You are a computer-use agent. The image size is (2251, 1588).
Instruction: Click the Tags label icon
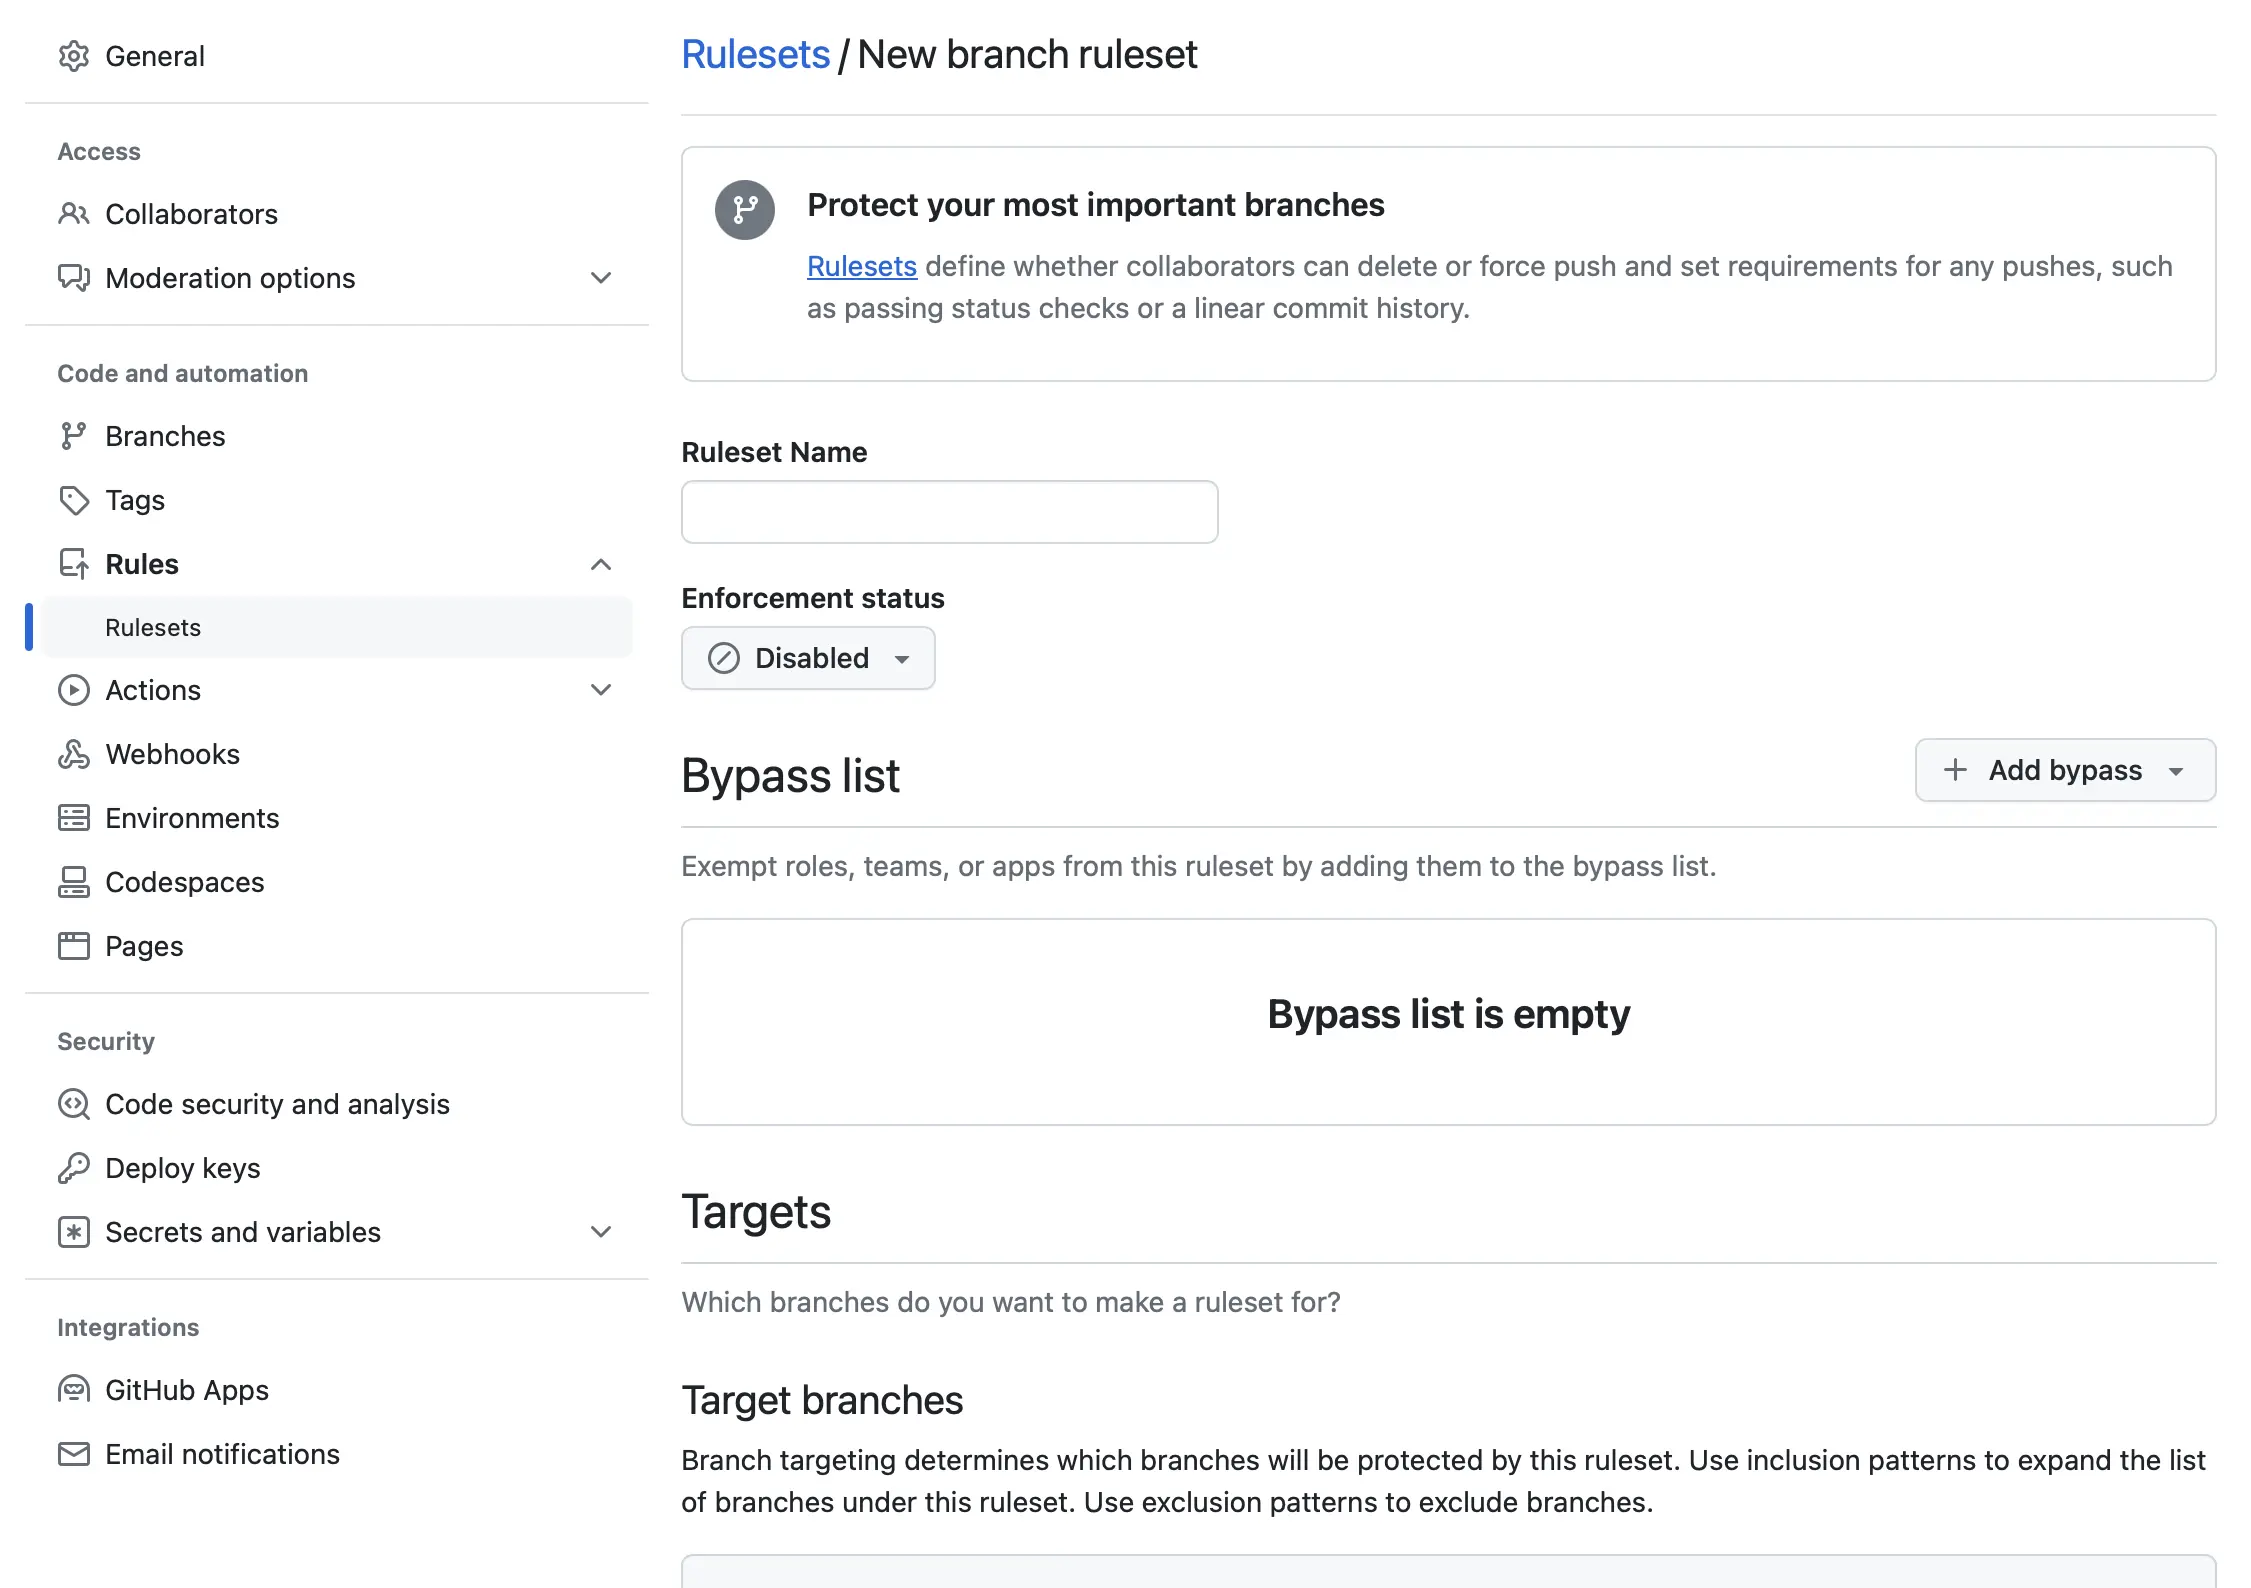click(74, 500)
